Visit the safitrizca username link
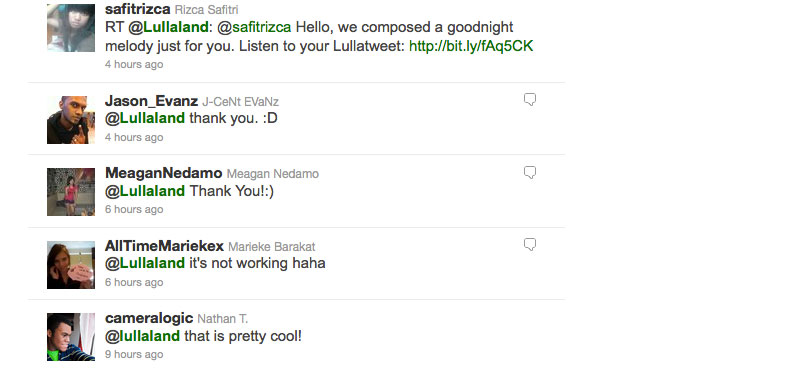This screenshot has width=800, height=368. [x=137, y=9]
